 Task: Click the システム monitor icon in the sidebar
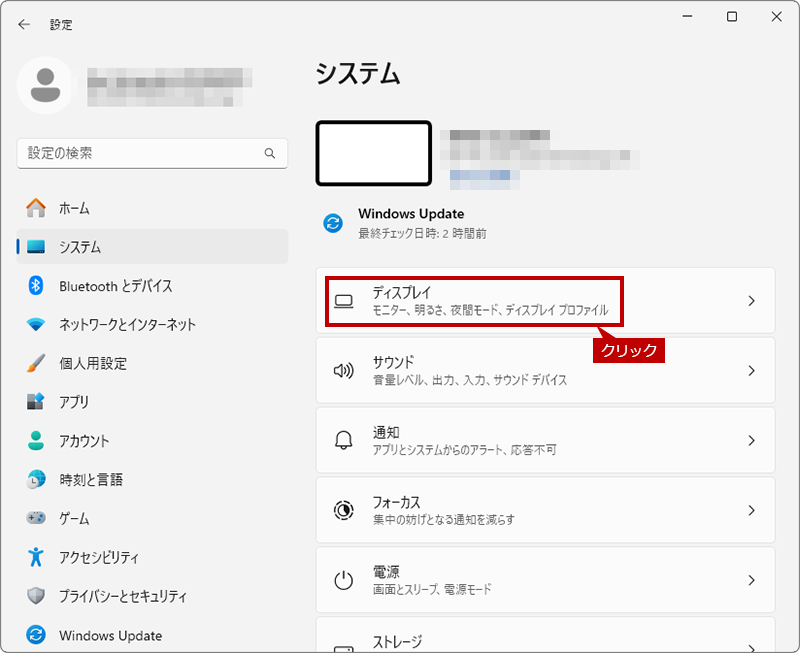pyautogui.click(x=36, y=247)
